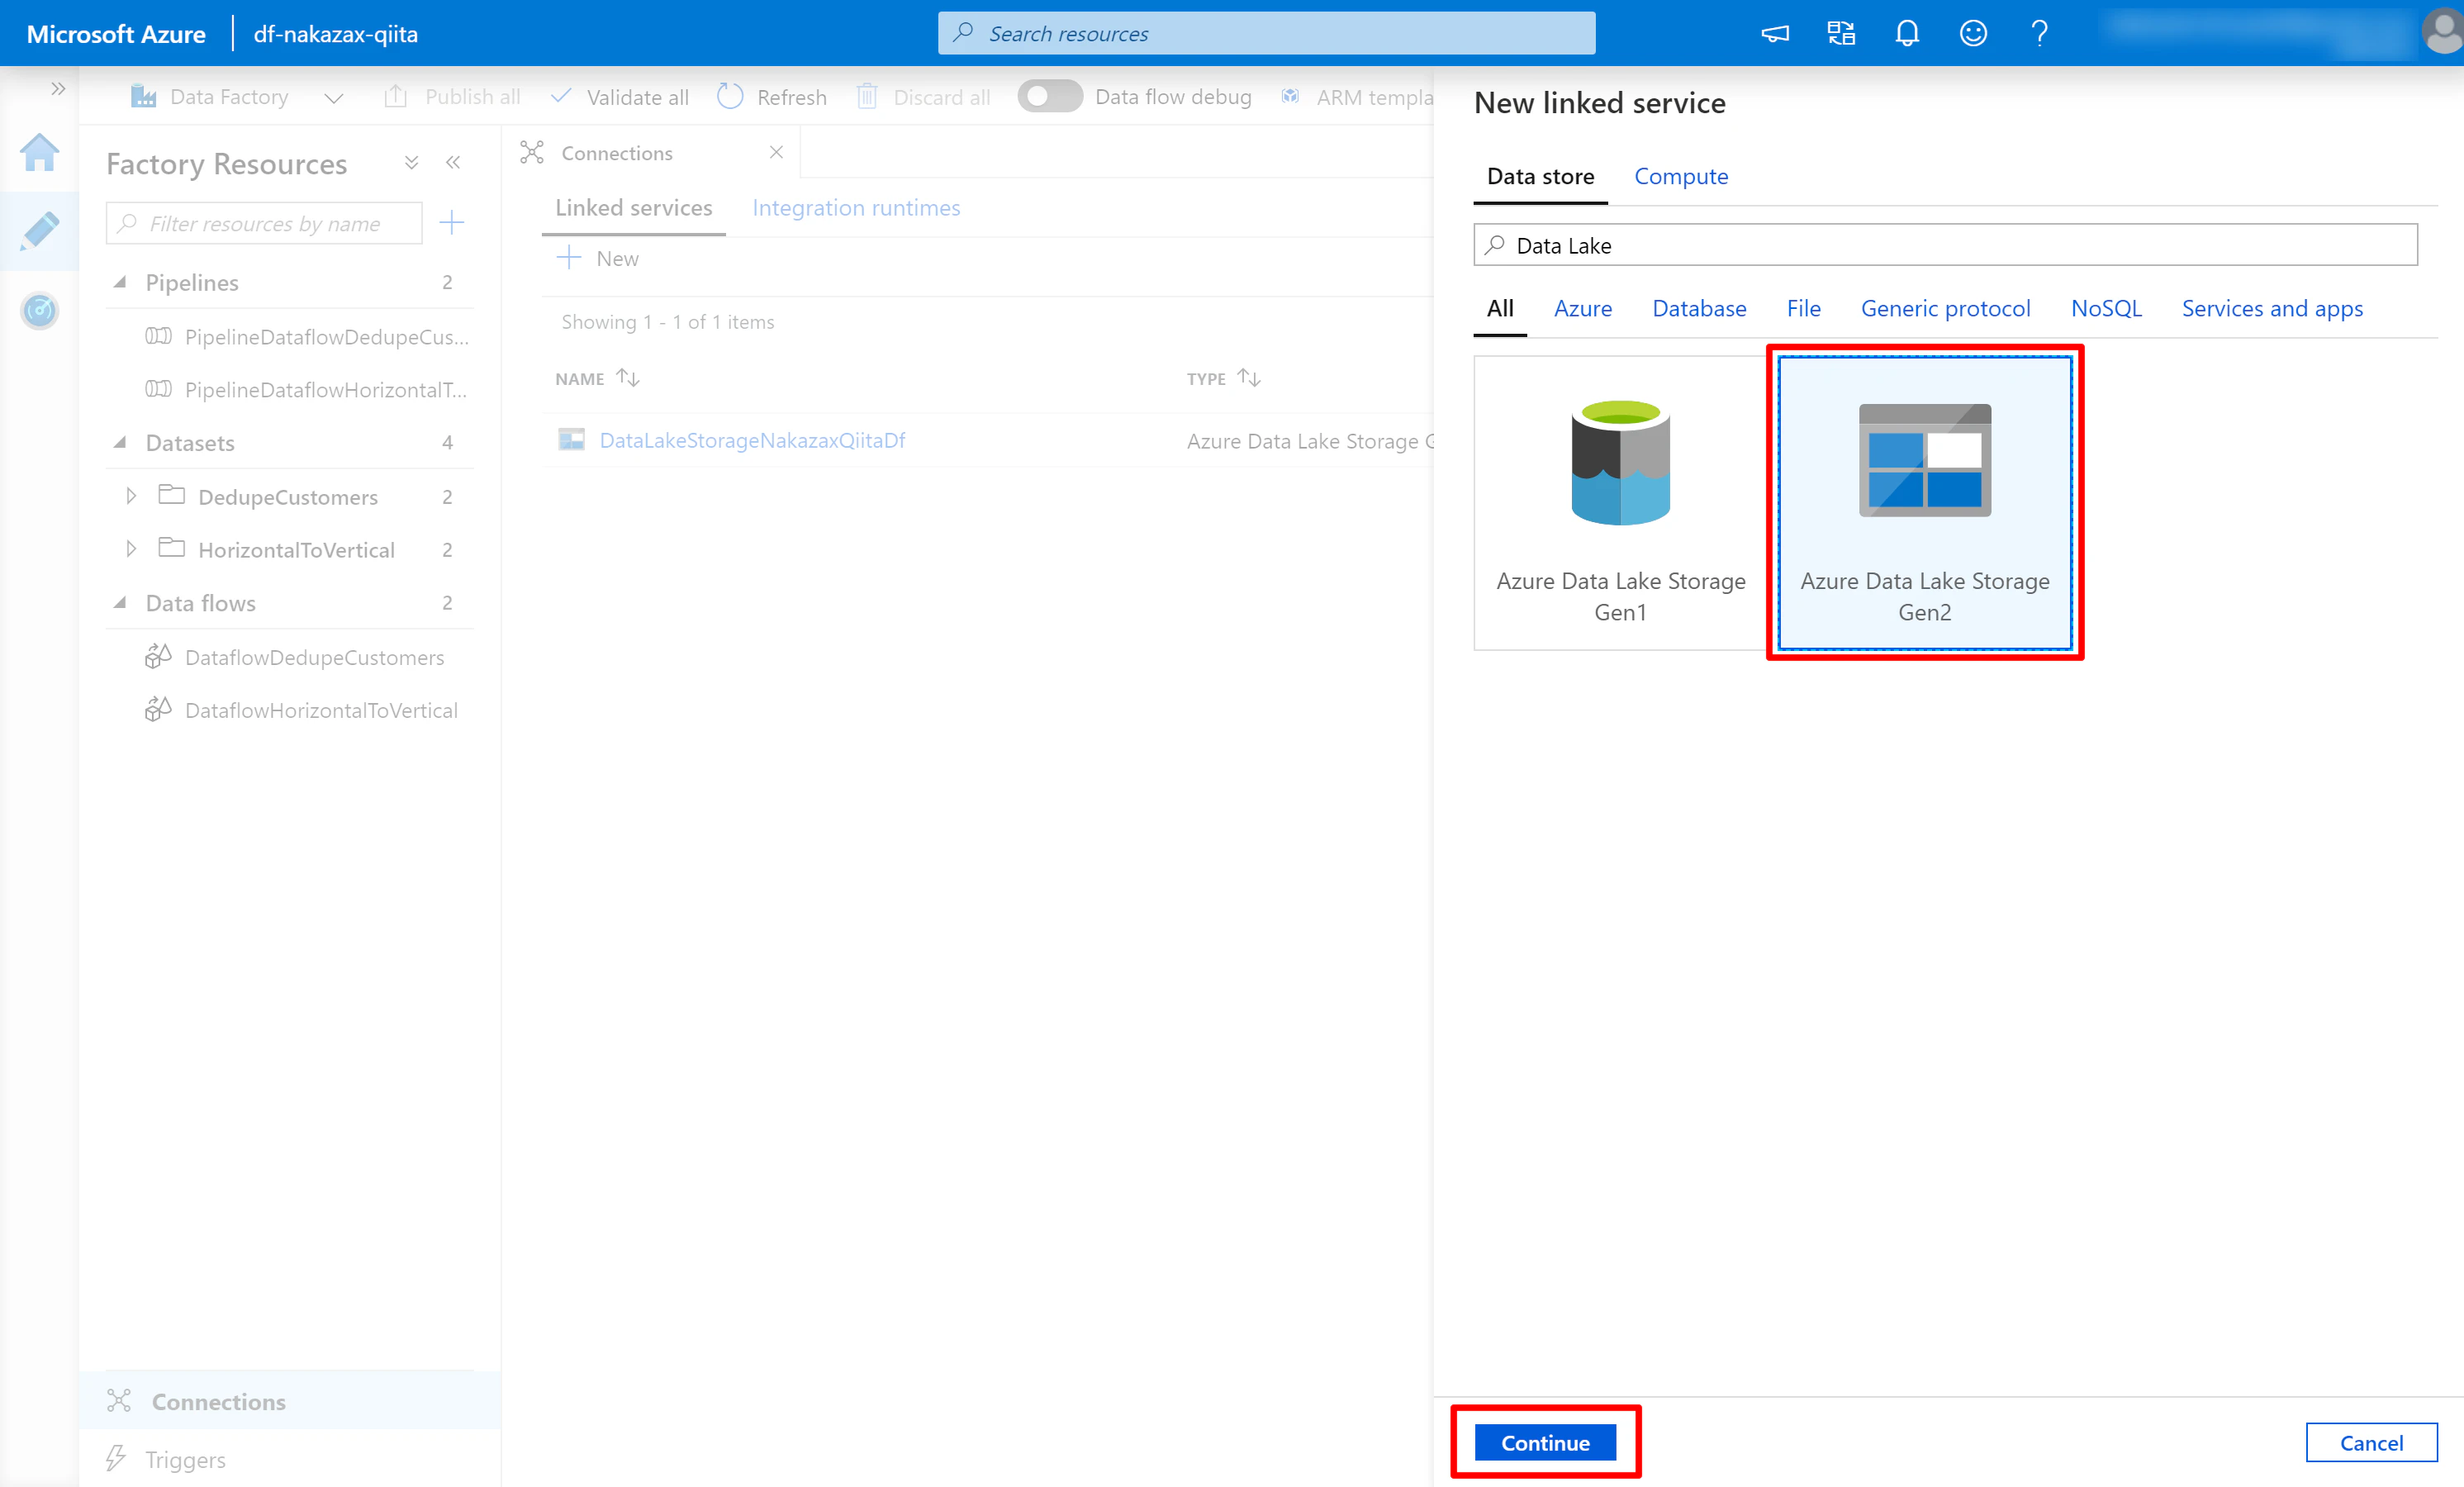2464x1487 pixels.
Task: Click the Data Lake search field
Action: point(1945,245)
